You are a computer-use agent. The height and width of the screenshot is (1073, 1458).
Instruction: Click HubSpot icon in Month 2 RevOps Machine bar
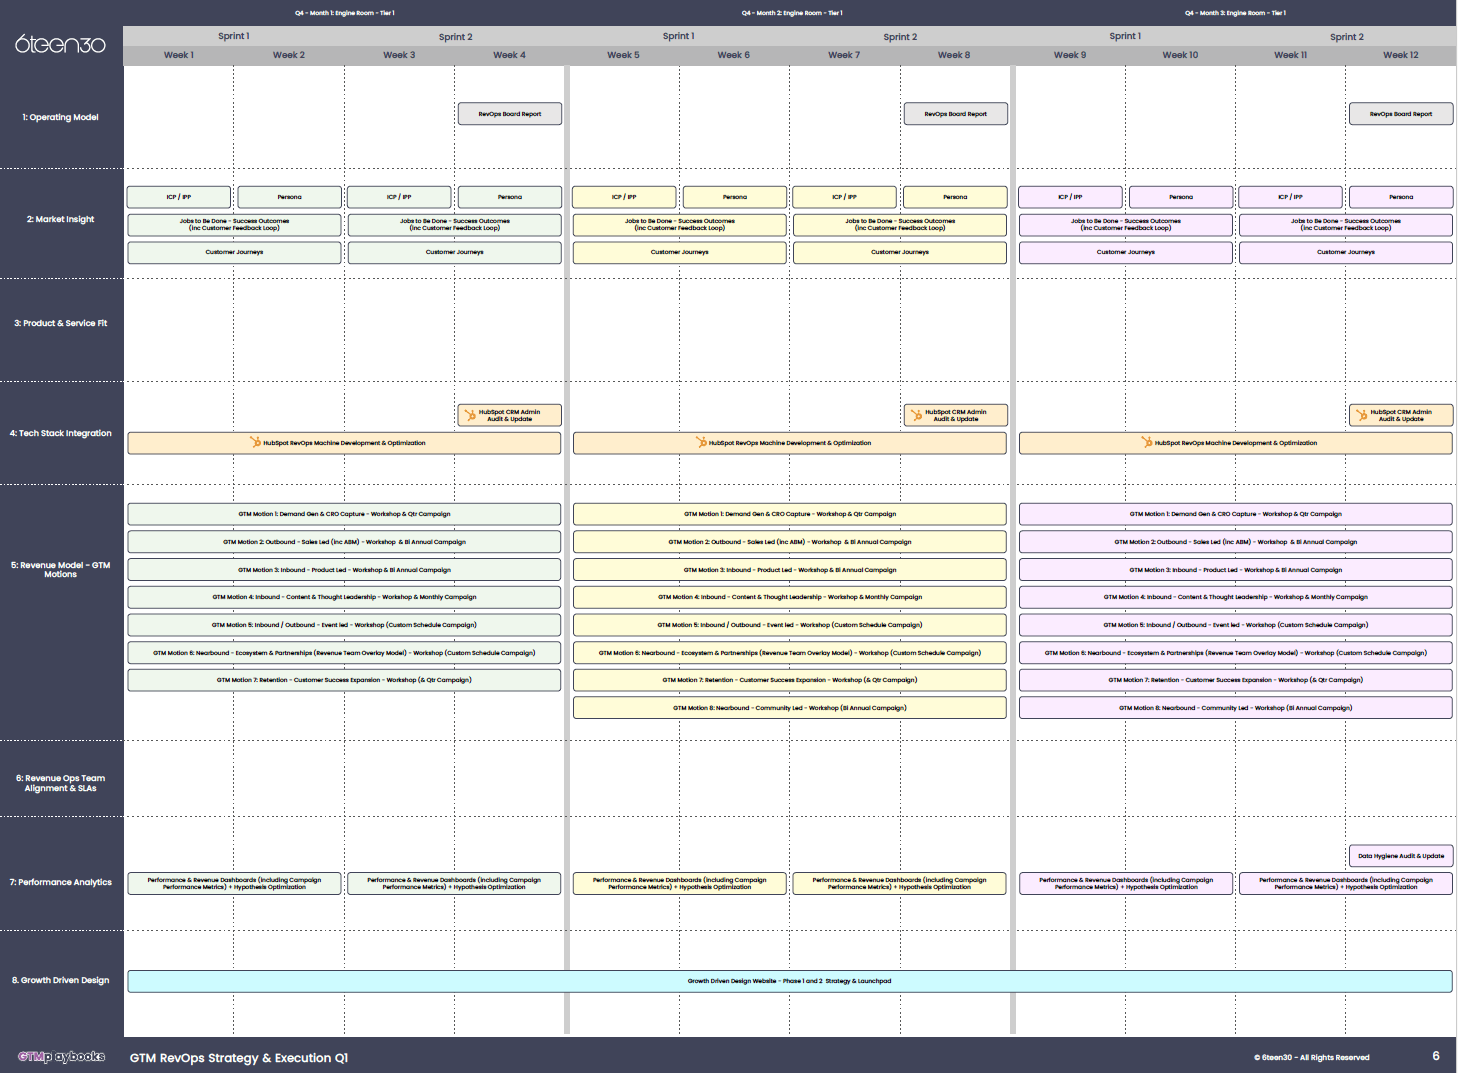click(x=701, y=442)
